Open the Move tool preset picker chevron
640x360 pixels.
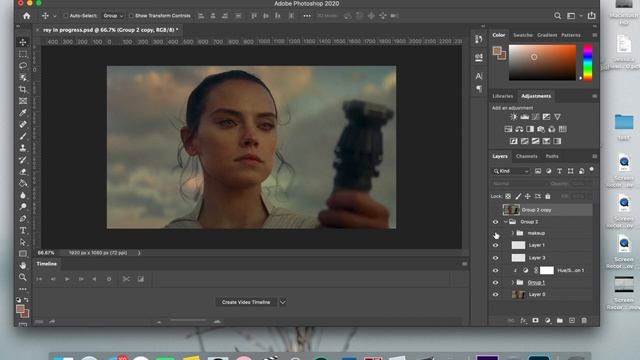pyautogui.click(x=55, y=16)
